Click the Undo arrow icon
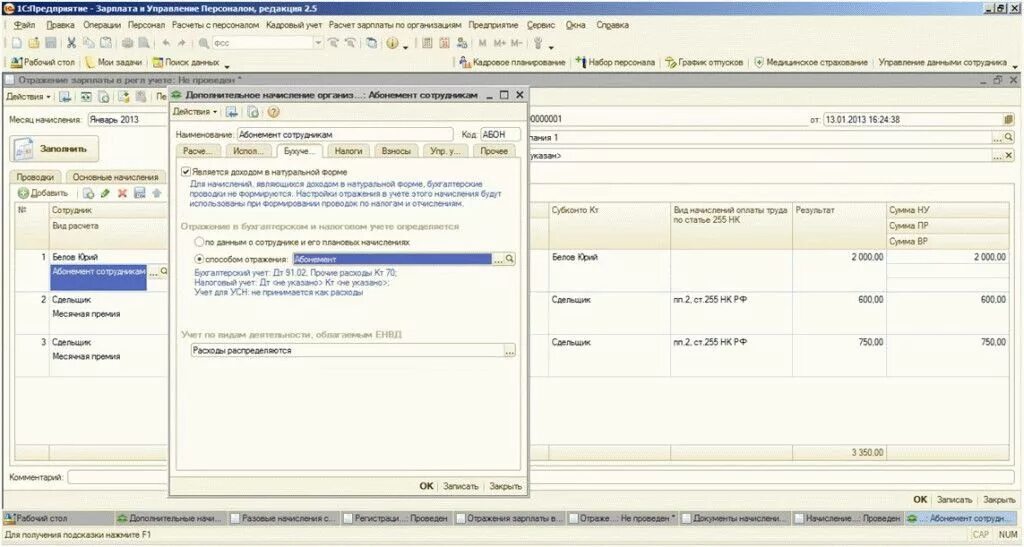 tap(166, 43)
